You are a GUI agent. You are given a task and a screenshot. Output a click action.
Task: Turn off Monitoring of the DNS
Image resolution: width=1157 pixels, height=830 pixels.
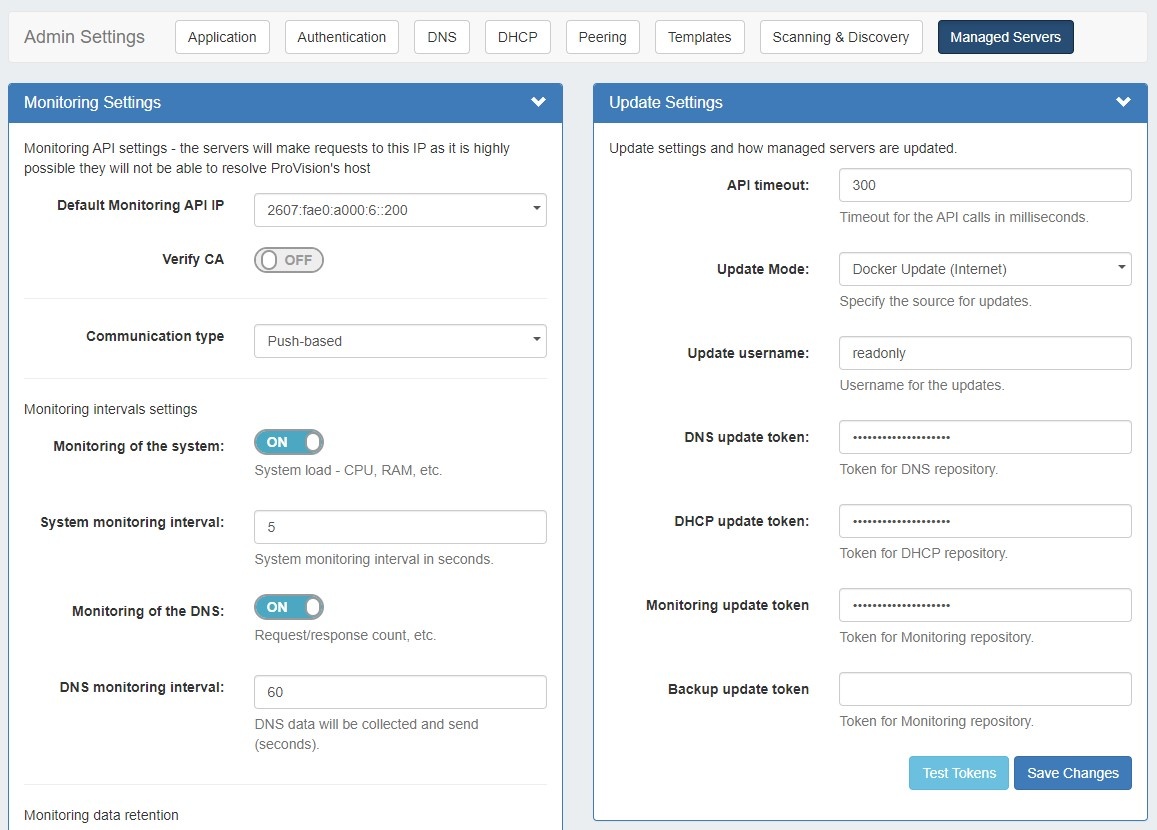coord(288,607)
